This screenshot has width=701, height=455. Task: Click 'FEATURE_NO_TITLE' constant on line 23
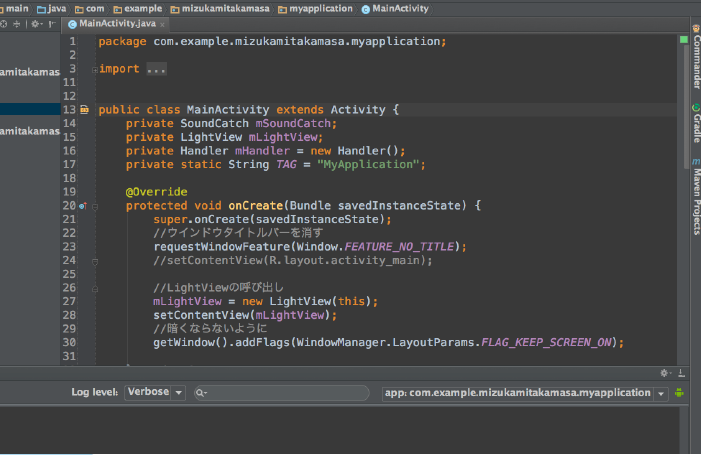click(x=399, y=247)
